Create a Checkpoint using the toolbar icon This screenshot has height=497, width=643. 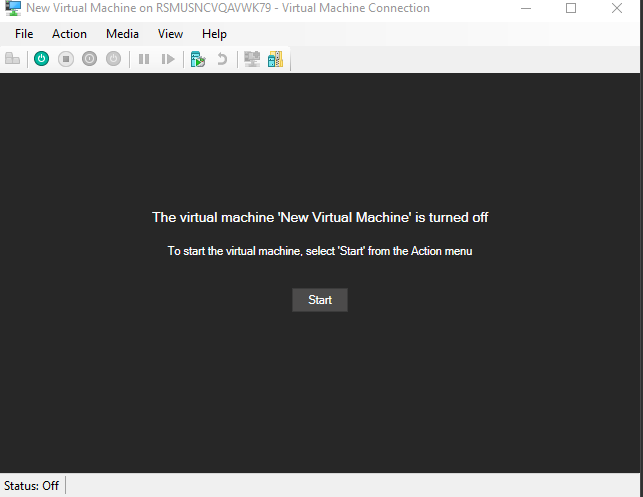click(x=198, y=59)
